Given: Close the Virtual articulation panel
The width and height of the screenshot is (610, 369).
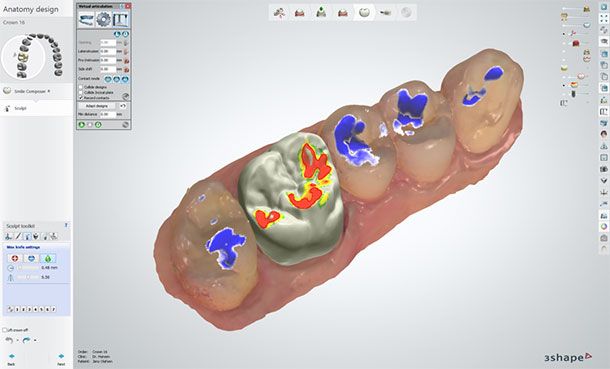Looking at the screenshot, I should [128, 6].
